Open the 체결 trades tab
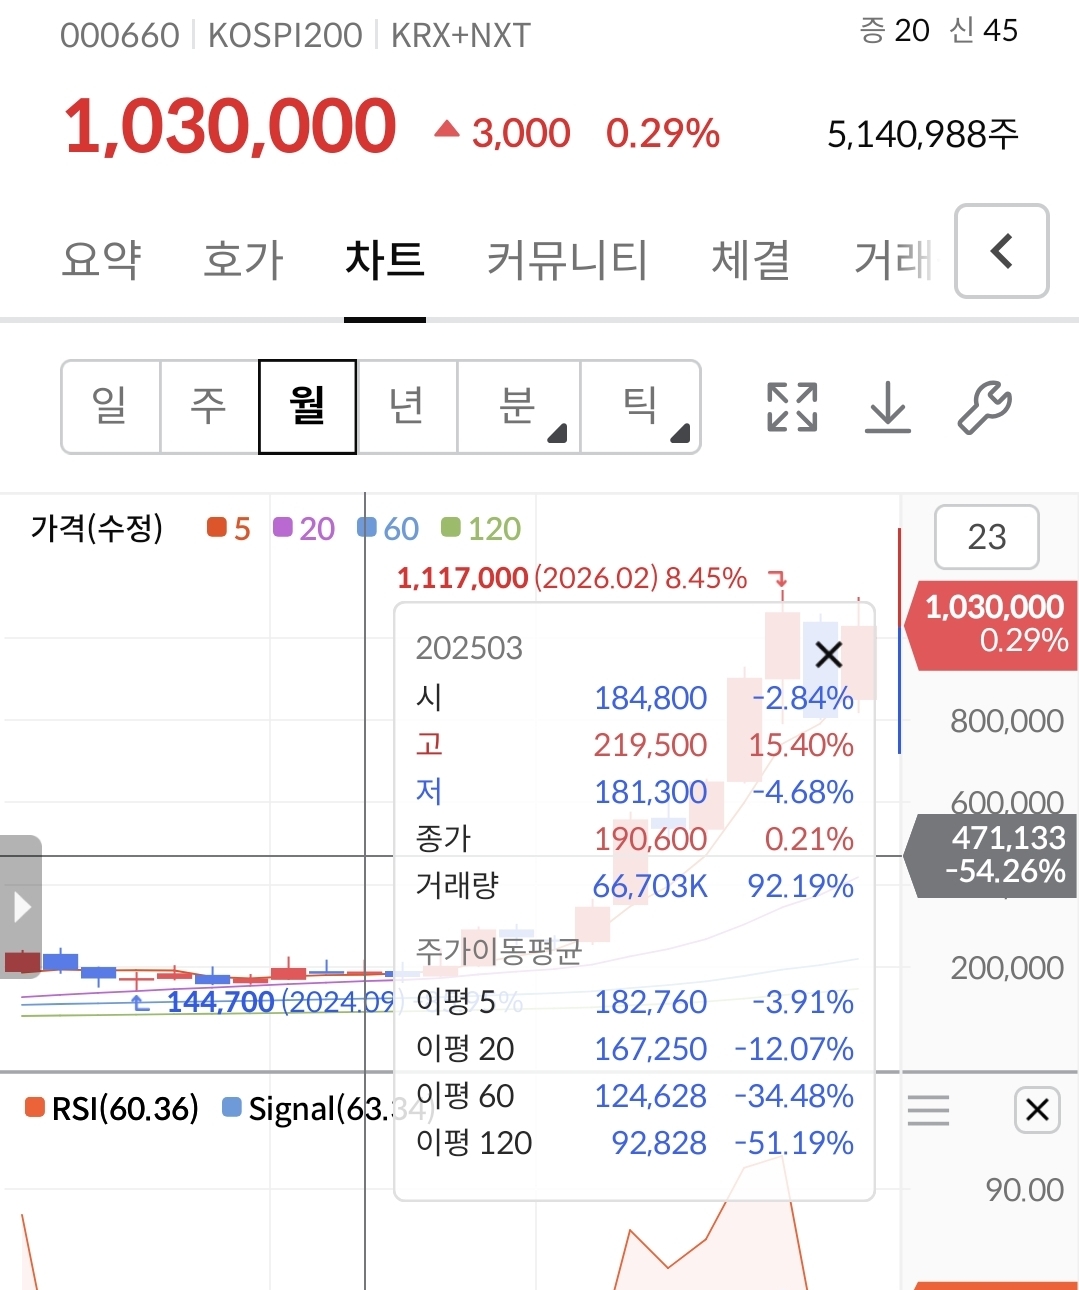The height and width of the screenshot is (1290, 1079). [x=750, y=259]
